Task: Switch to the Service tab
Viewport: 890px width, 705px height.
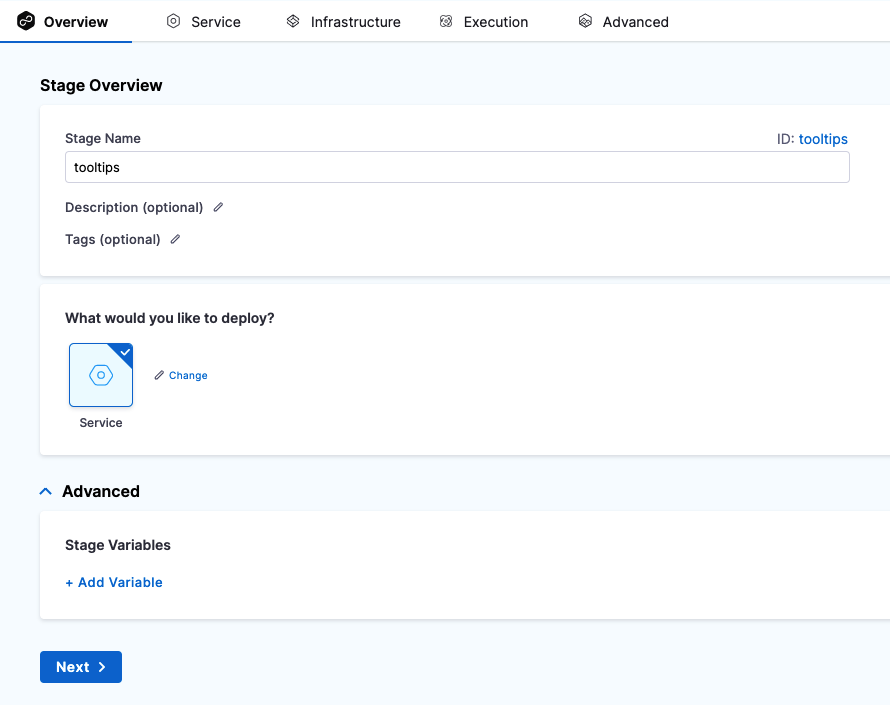Action: pos(215,21)
